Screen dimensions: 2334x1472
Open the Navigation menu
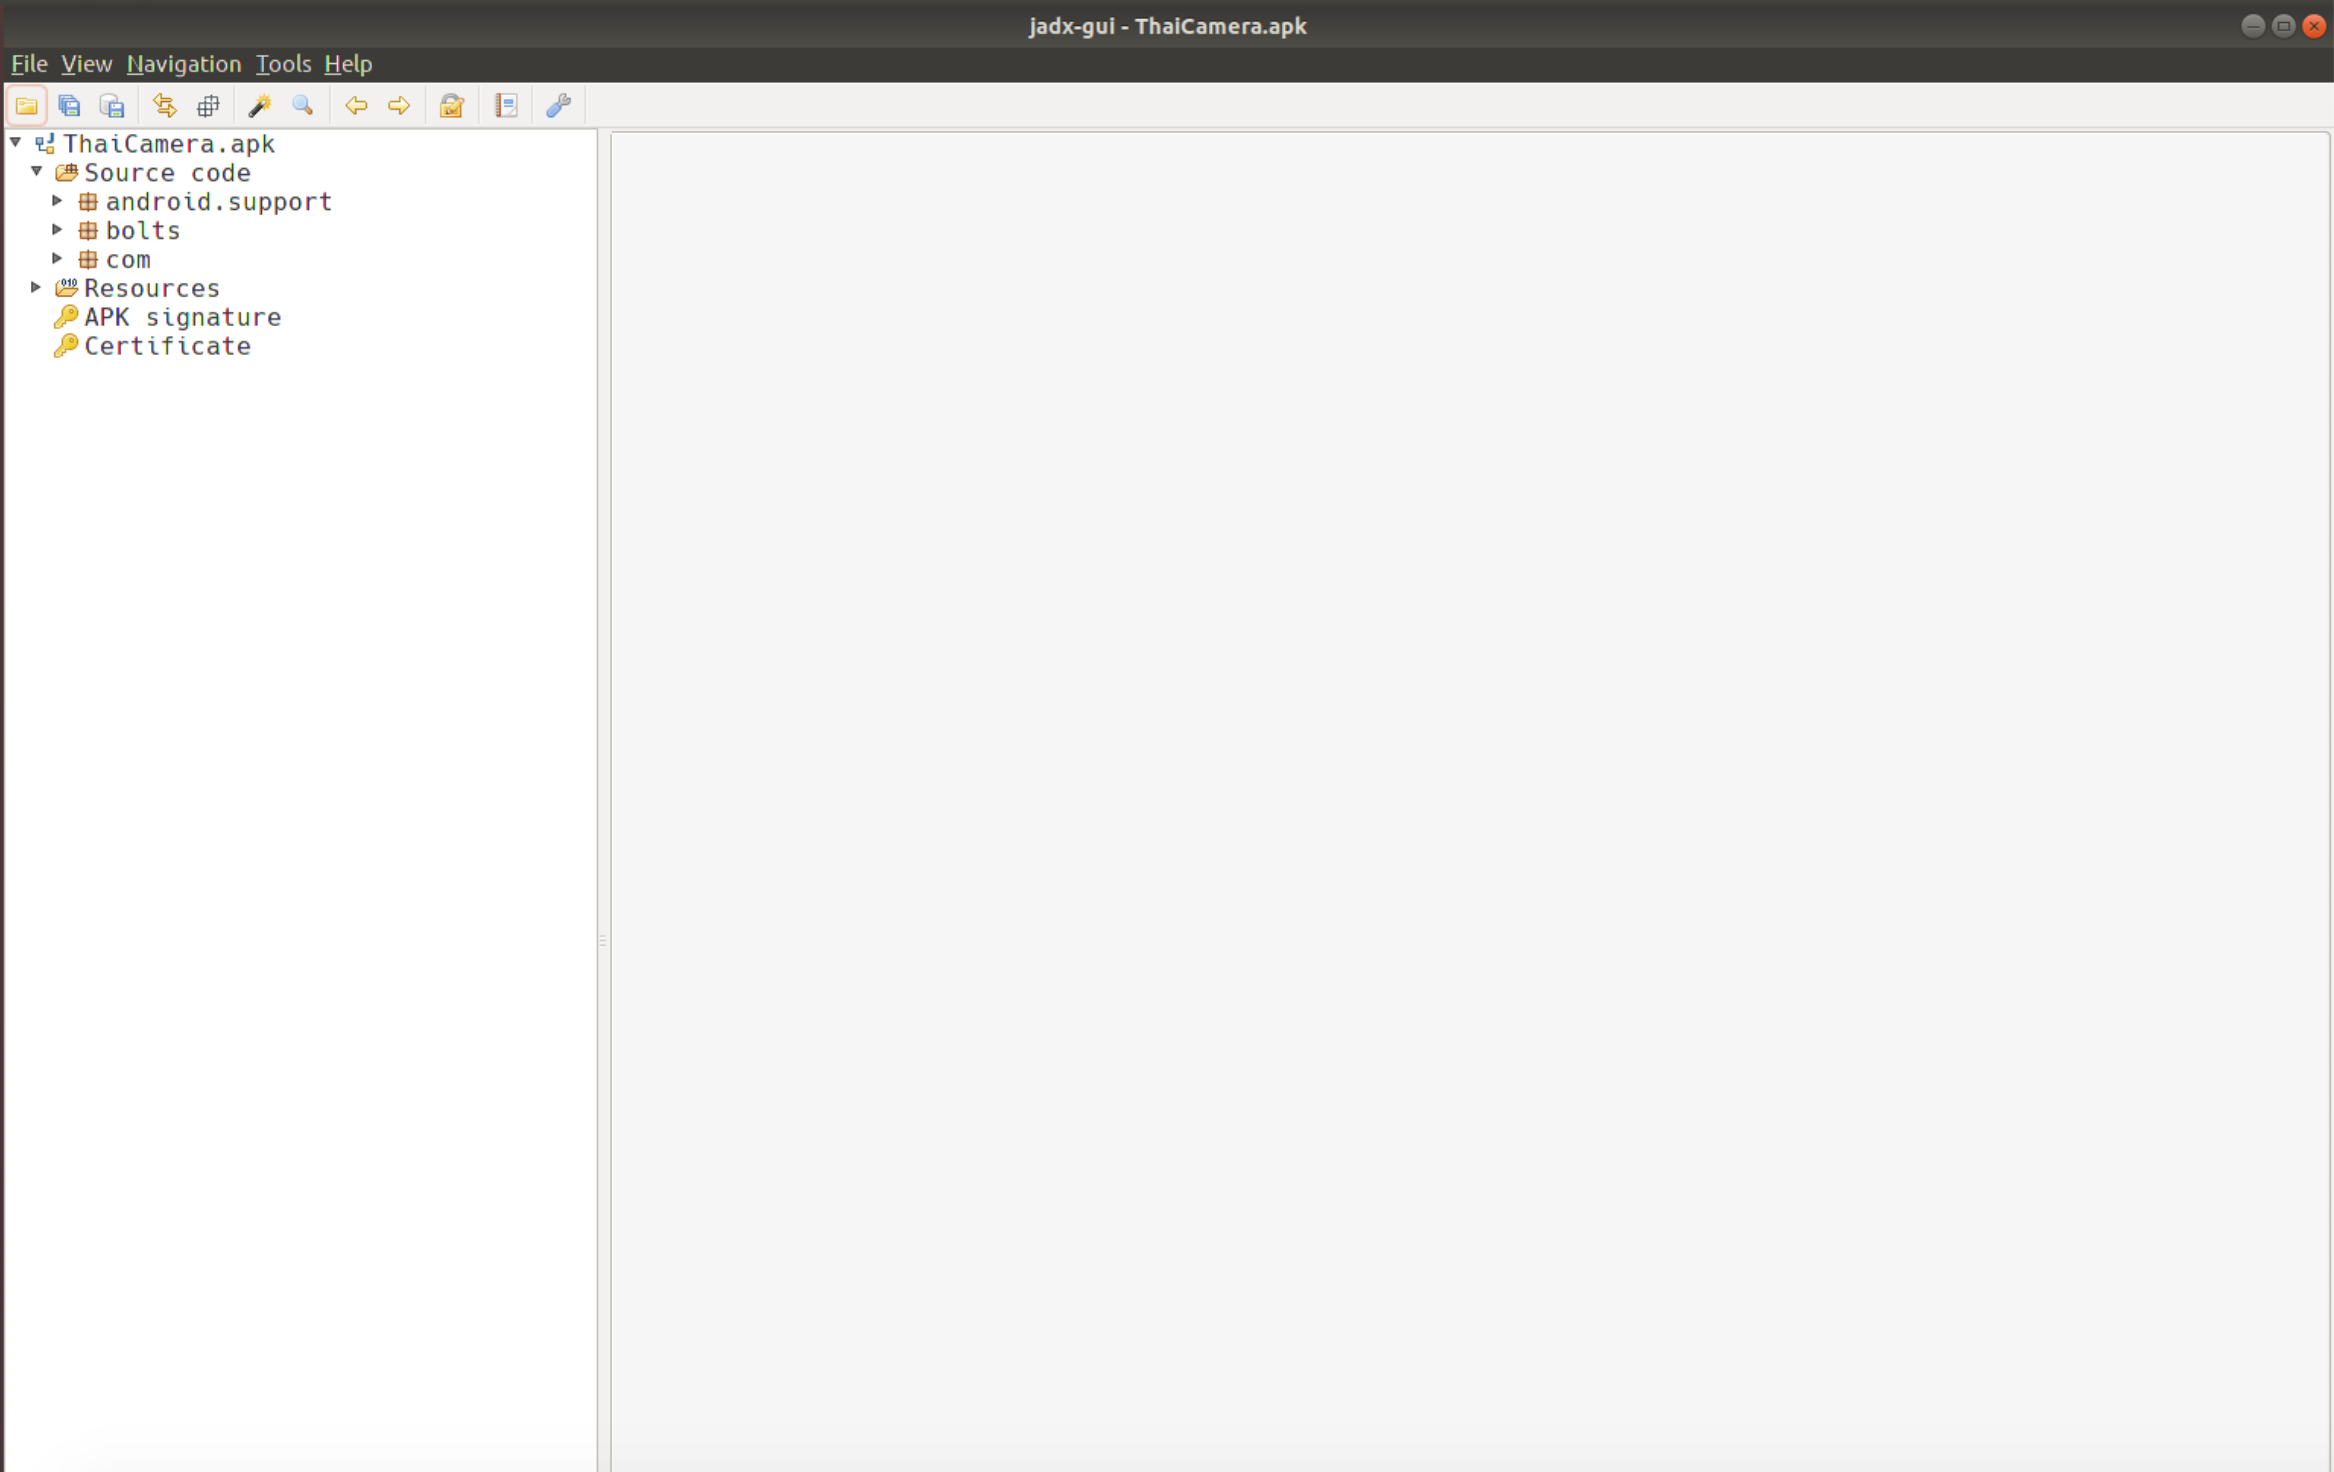pyautogui.click(x=181, y=63)
